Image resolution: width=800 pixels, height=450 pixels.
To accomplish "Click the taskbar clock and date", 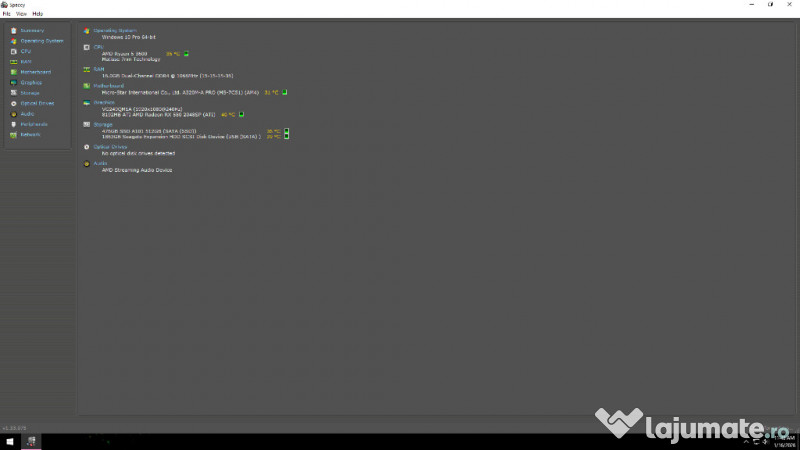I will pos(784,441).
